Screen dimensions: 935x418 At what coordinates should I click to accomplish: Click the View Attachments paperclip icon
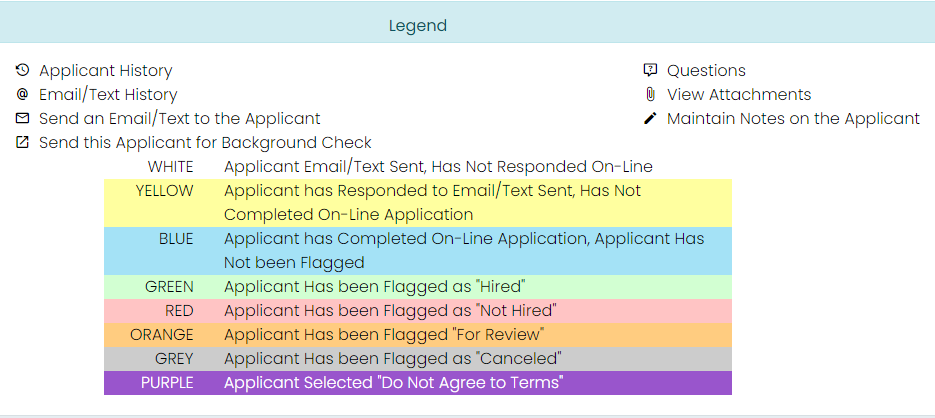click(x=650, y=95)
